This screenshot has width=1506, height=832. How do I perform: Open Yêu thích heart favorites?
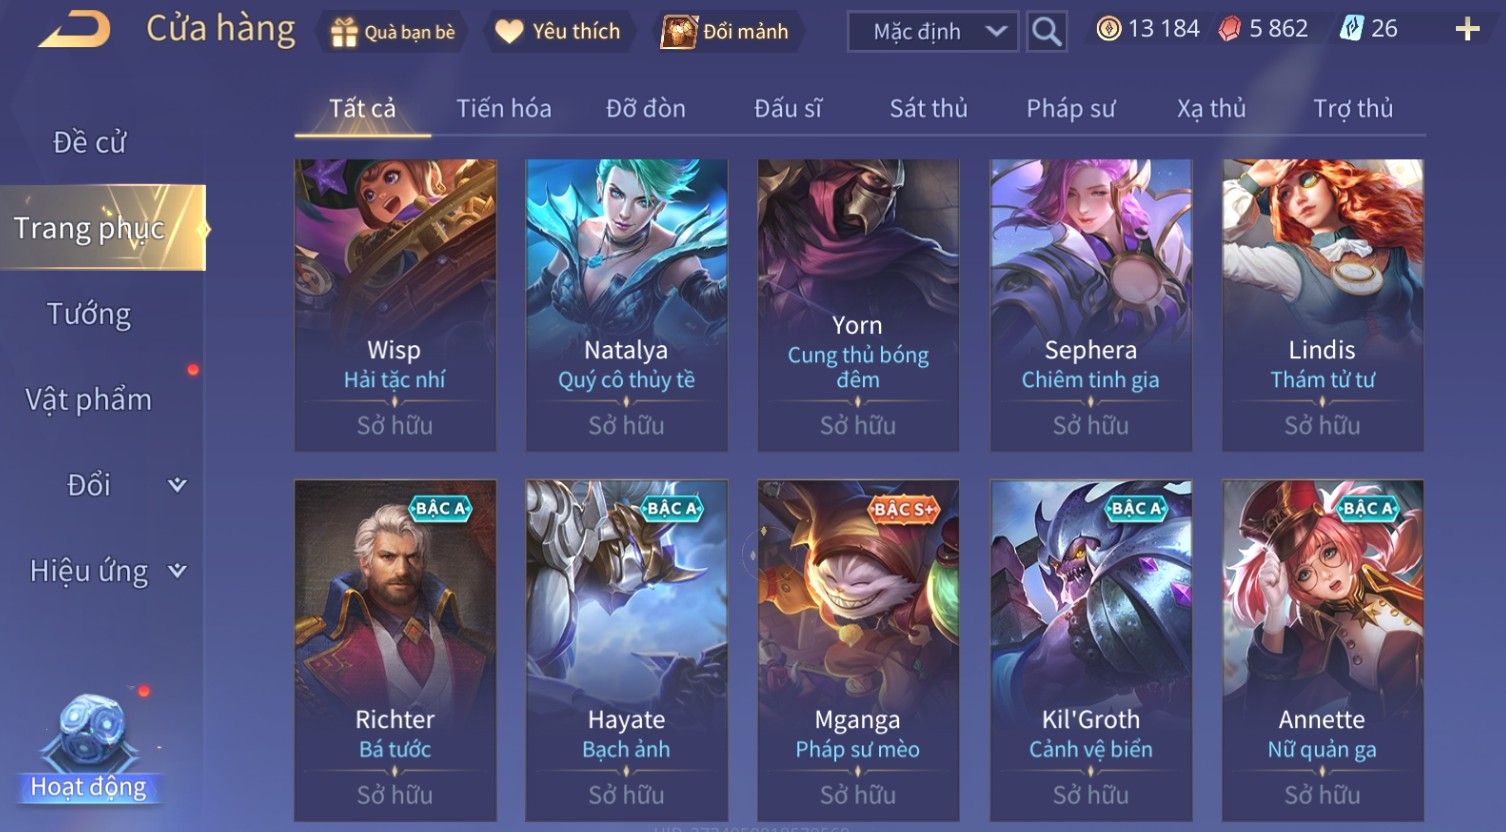coord(509,32)
